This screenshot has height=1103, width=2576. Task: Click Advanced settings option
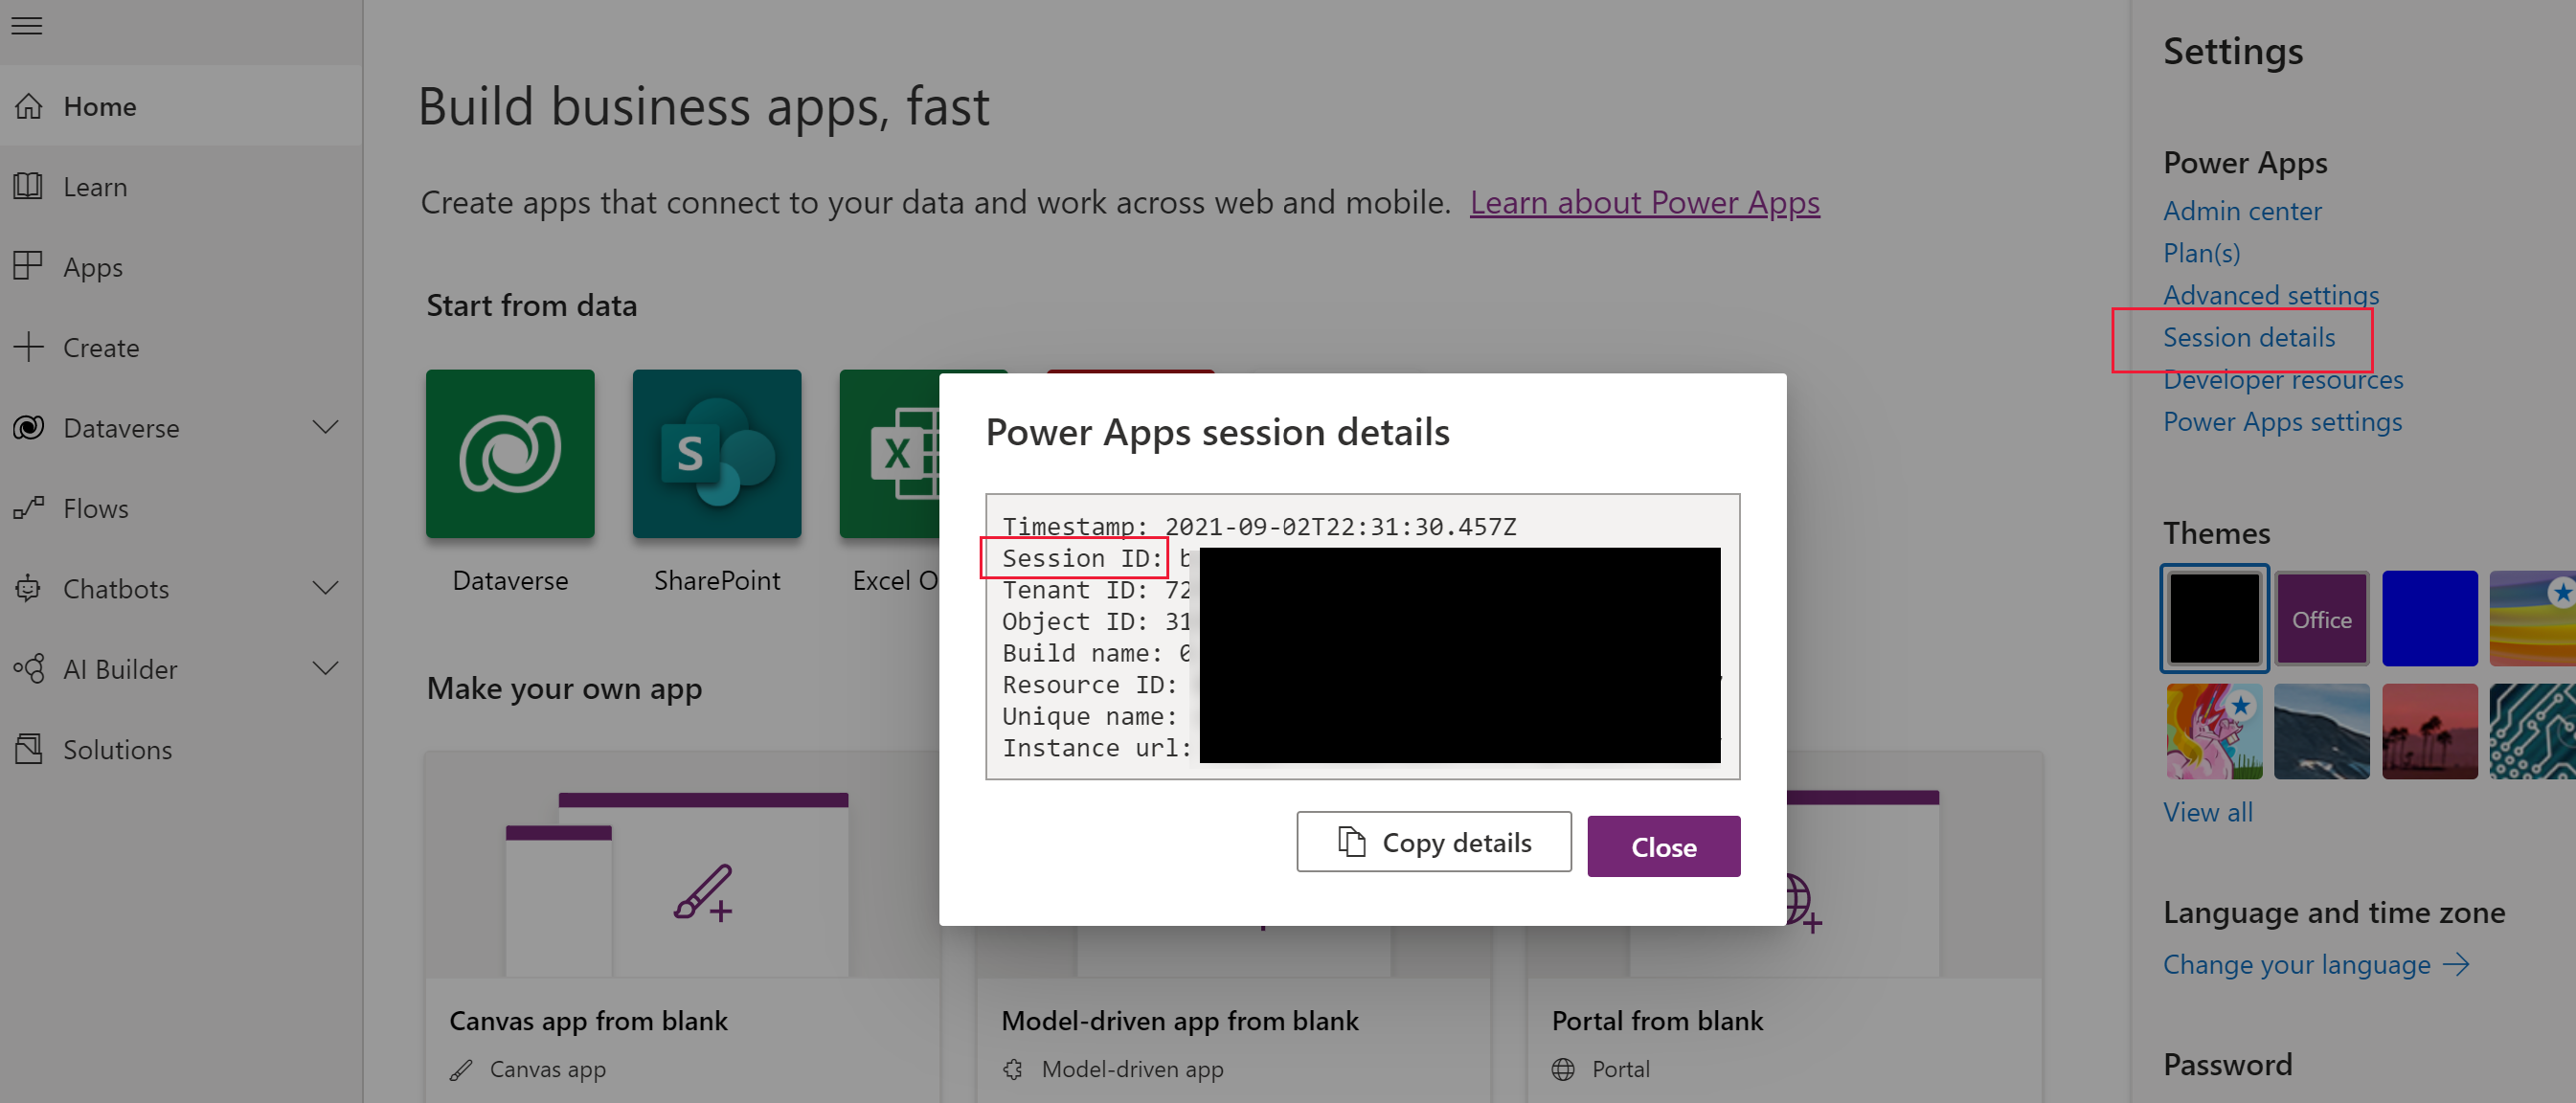(2271, 294)
